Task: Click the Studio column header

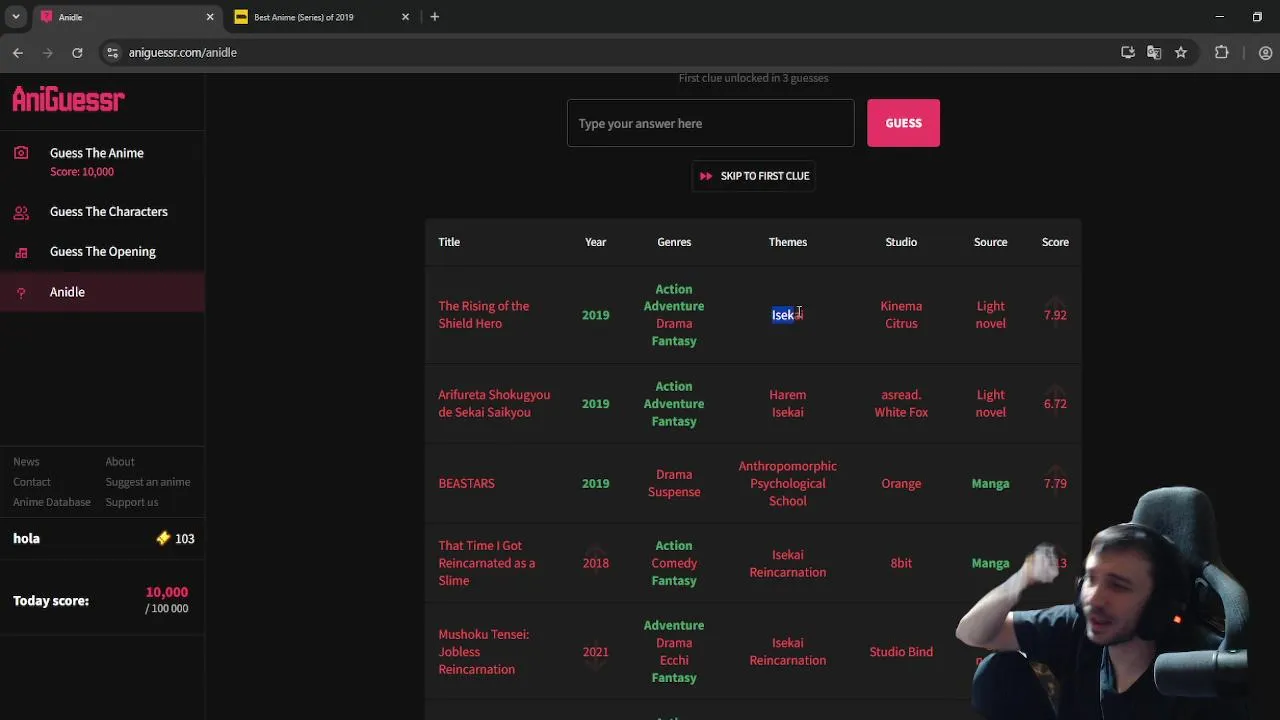Action: (x=901, y=242)
